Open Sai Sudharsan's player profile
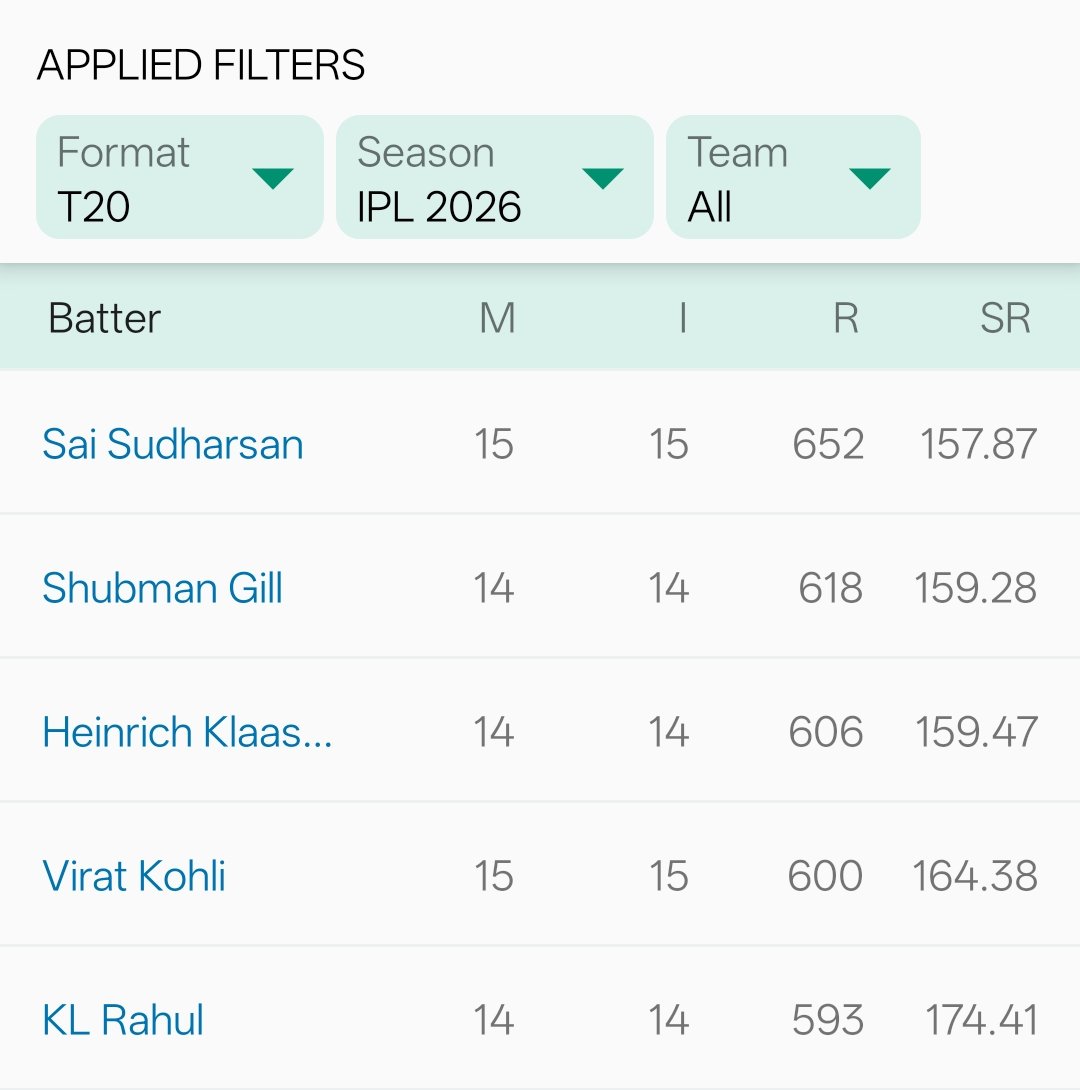Screen dimensions: 1080x1090 [x=172, y=444]
